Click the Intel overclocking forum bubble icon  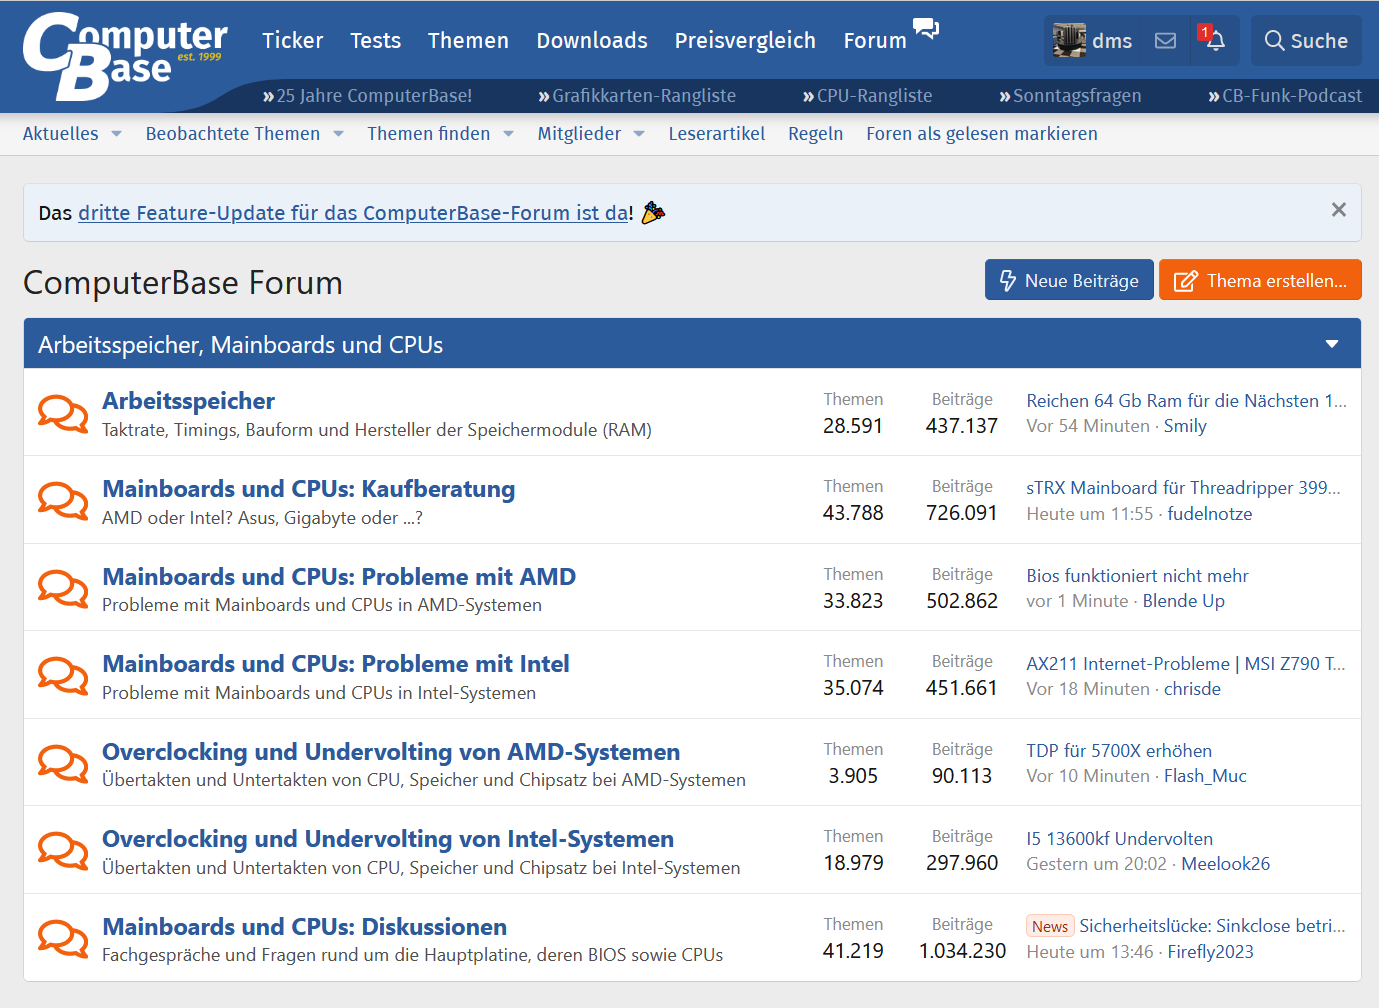pos(63,850)
